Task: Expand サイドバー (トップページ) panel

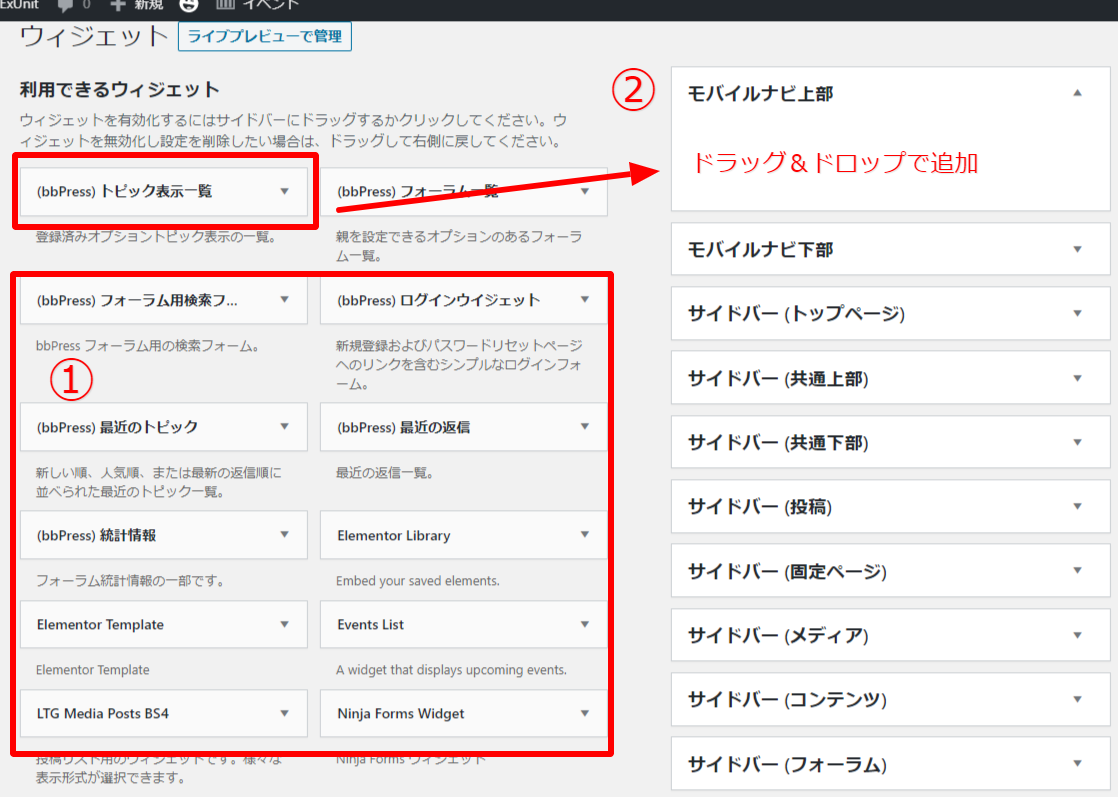Action: point(1077,314)
